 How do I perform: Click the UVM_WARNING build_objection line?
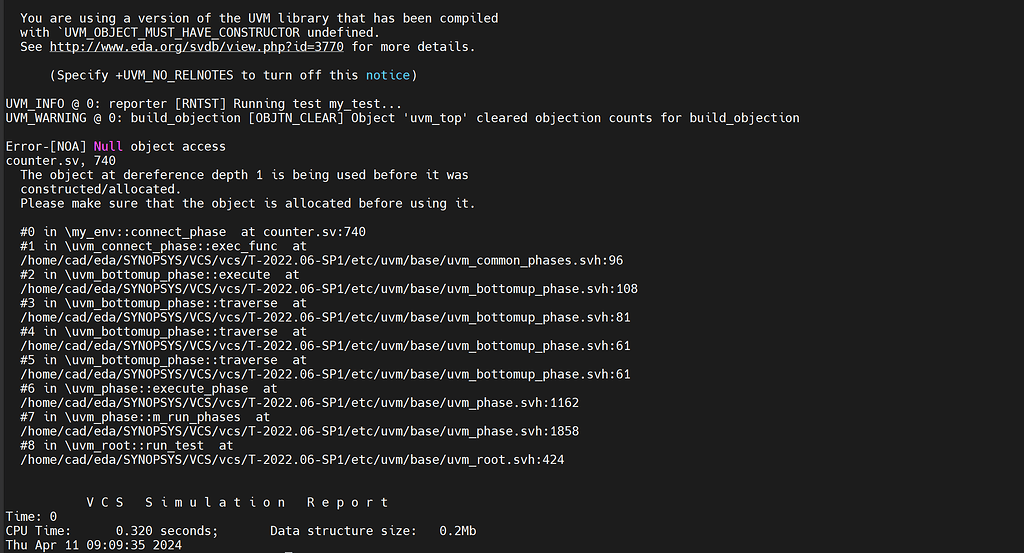402,118
